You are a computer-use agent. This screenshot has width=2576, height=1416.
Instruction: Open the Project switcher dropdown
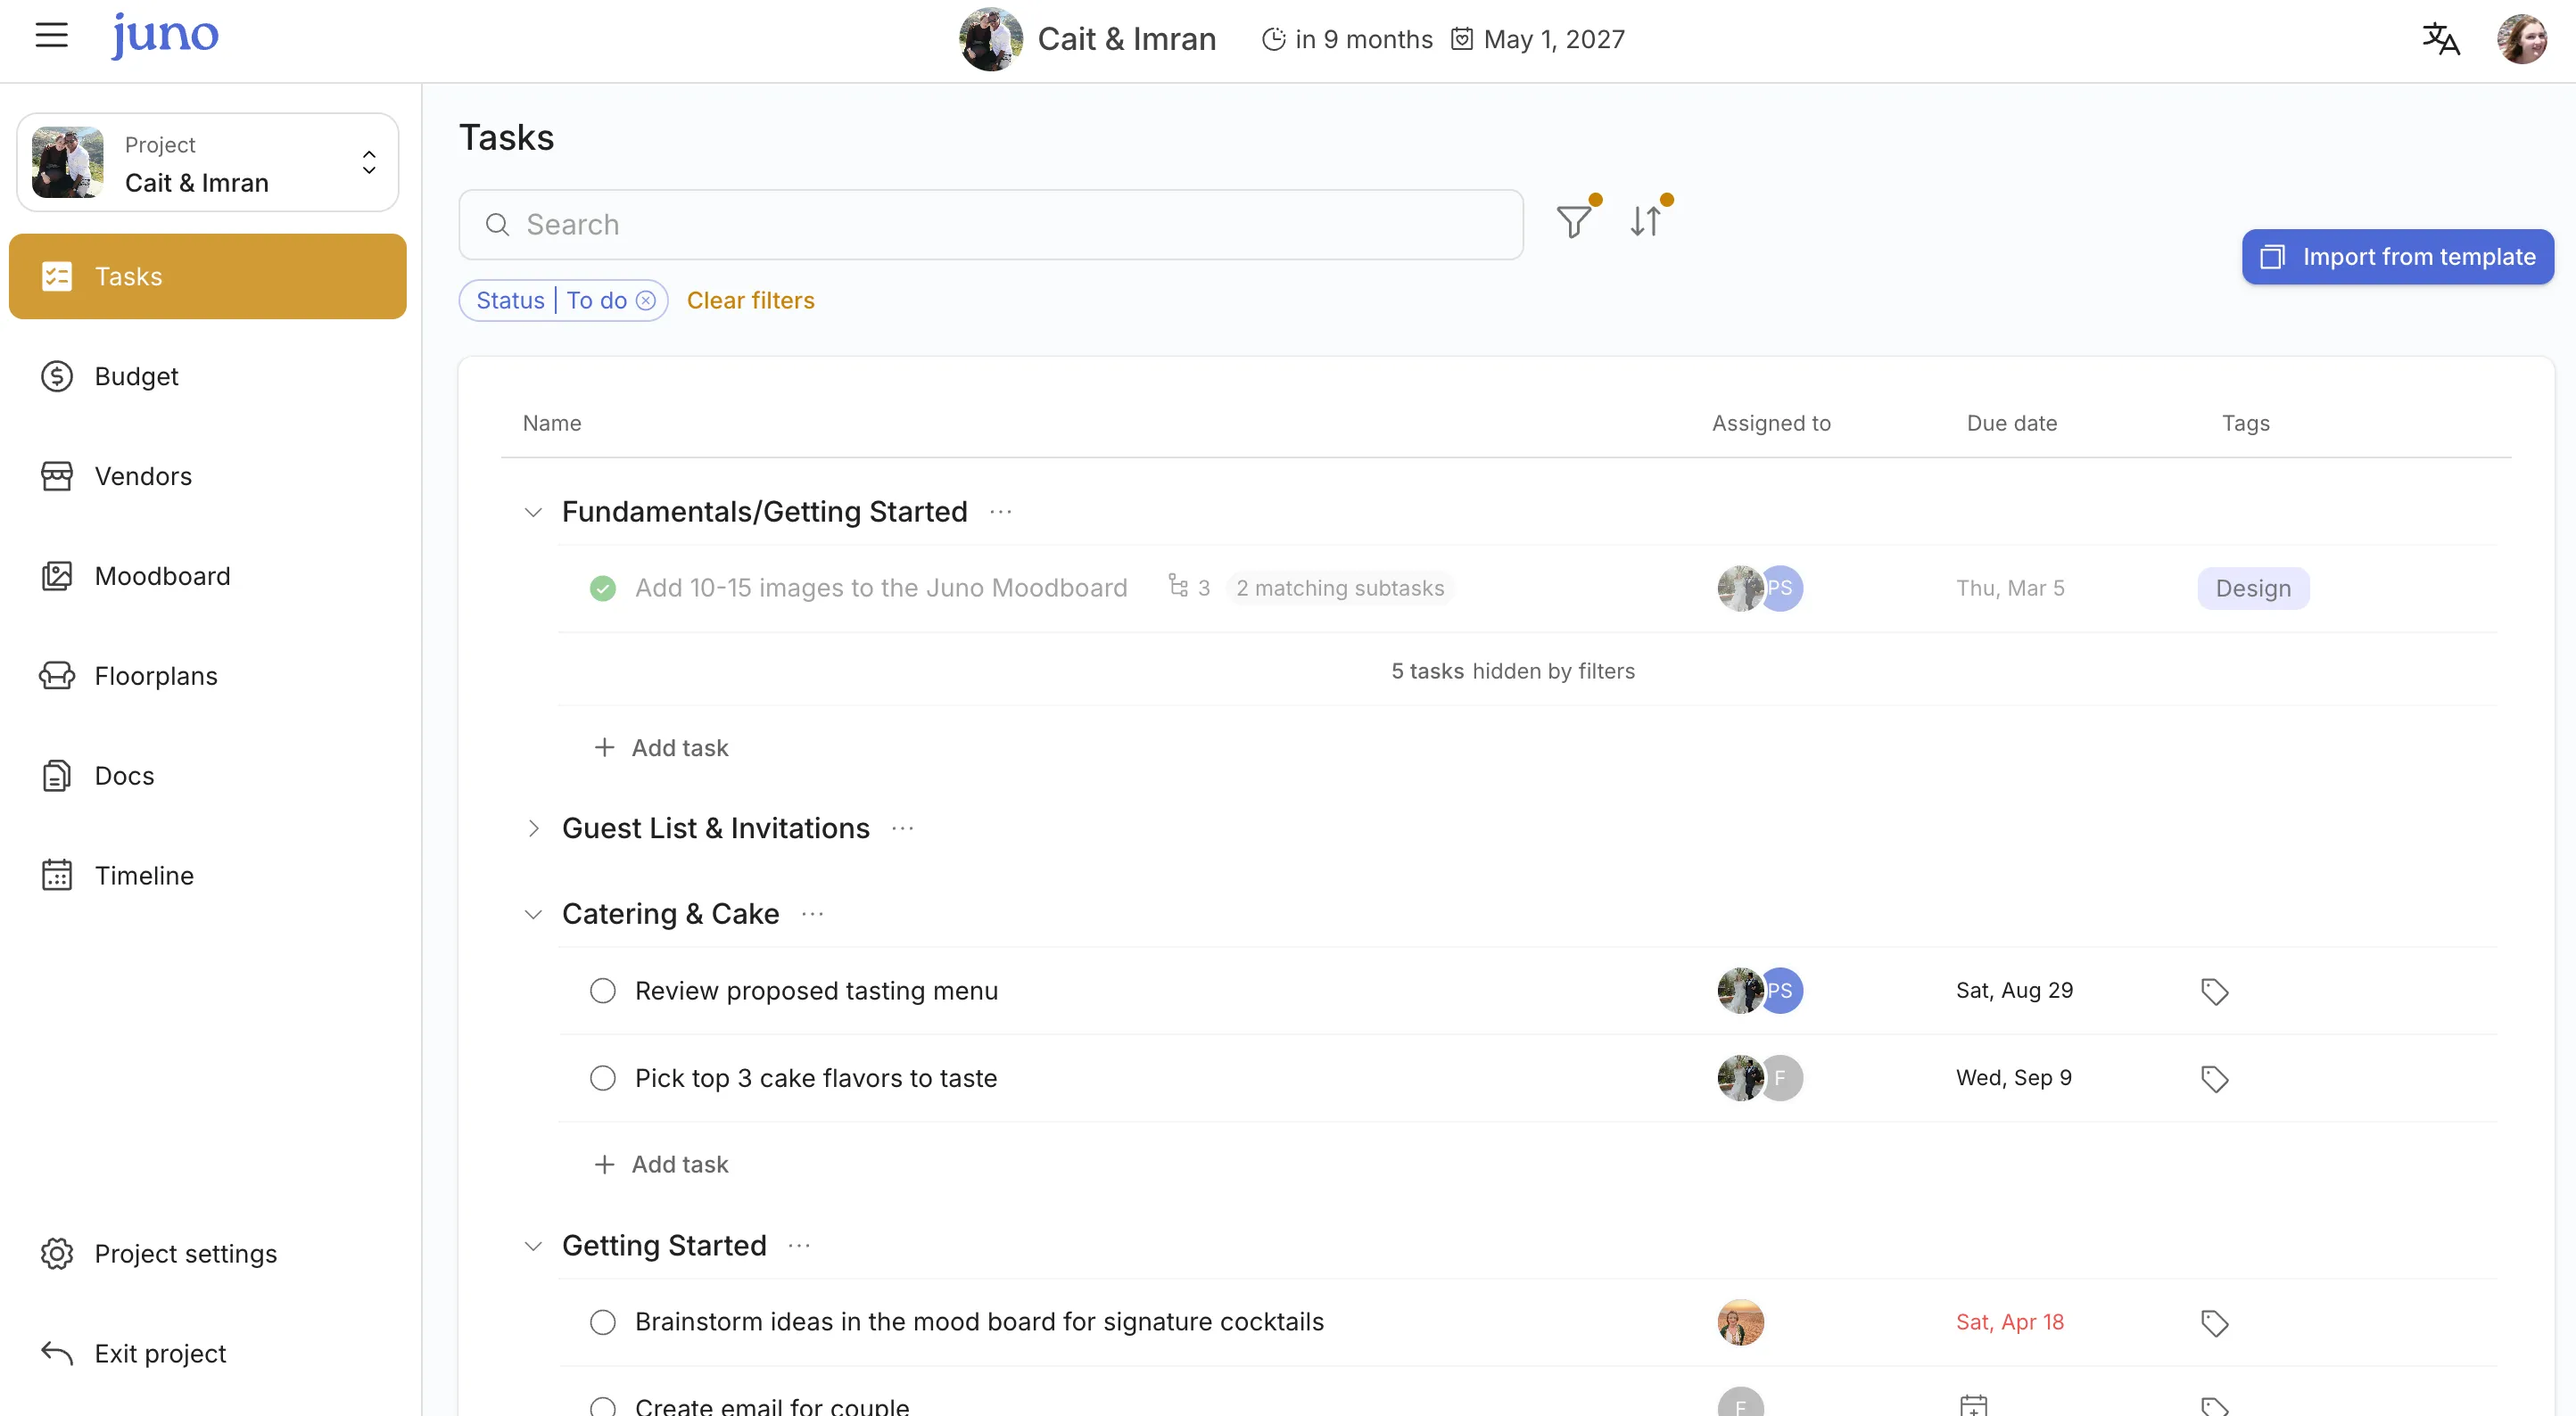[208, 162]
